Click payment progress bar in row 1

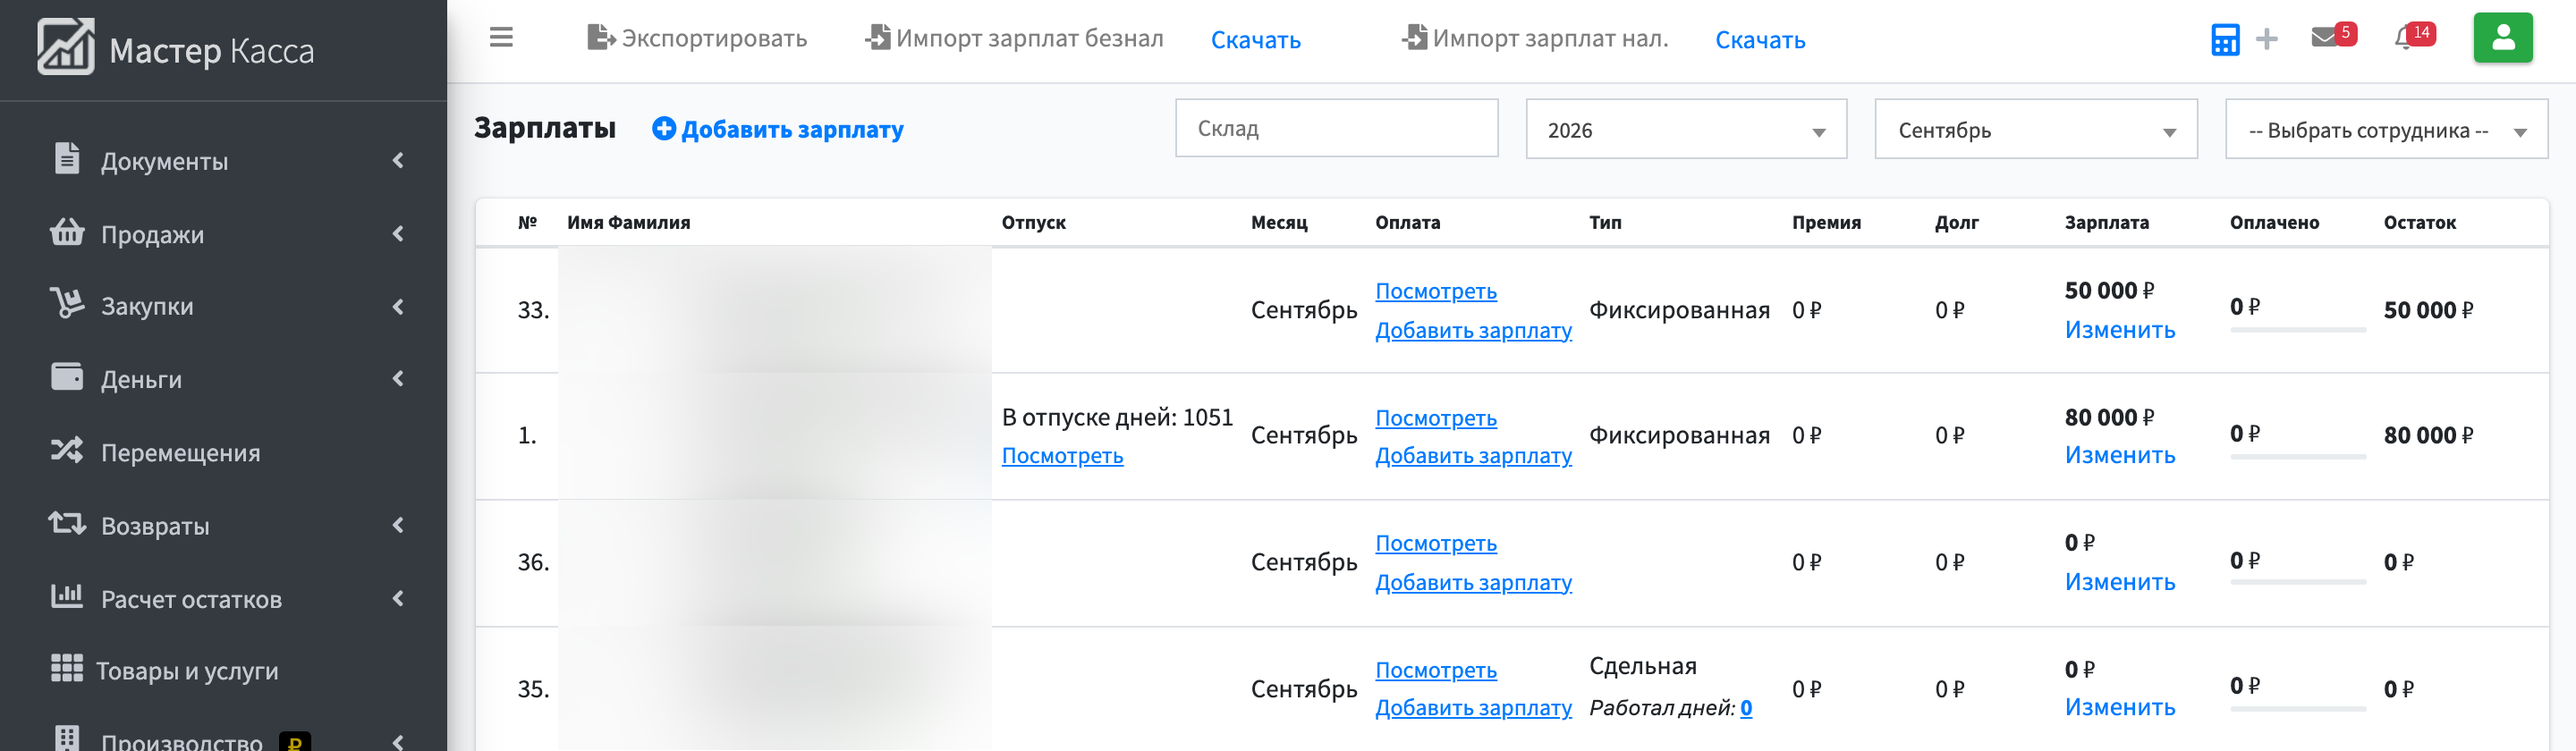click(2298, 457)
